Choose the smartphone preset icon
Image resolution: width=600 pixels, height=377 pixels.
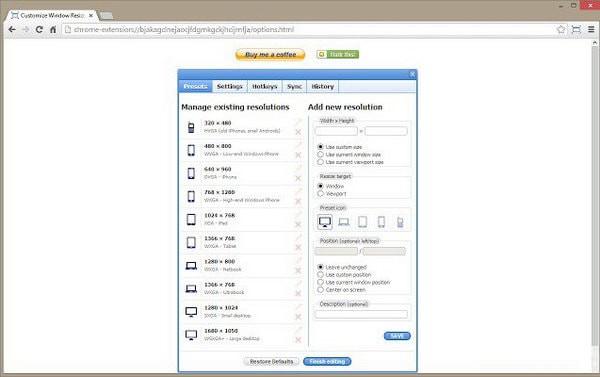[x=381, y=222]
